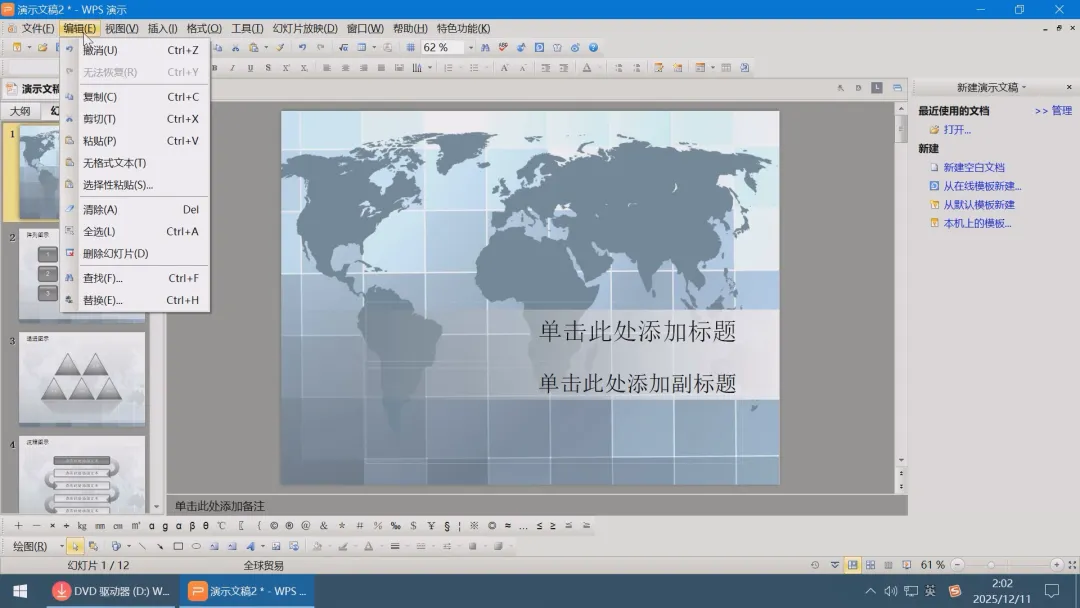Click the Format Painter brush icon

(280, 48)
